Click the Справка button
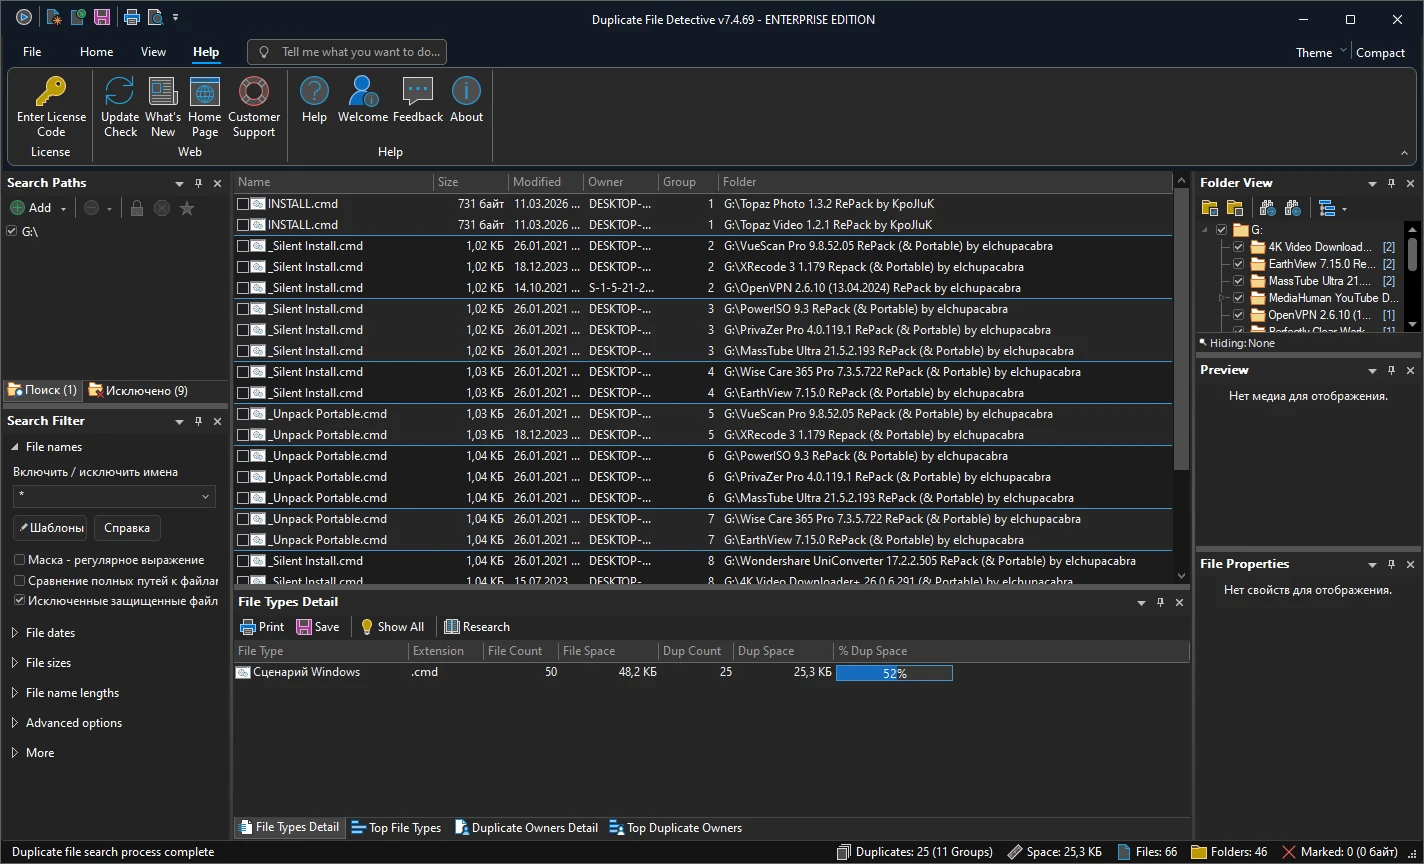This screenshot has width=1424, height=864. (127, 528)
